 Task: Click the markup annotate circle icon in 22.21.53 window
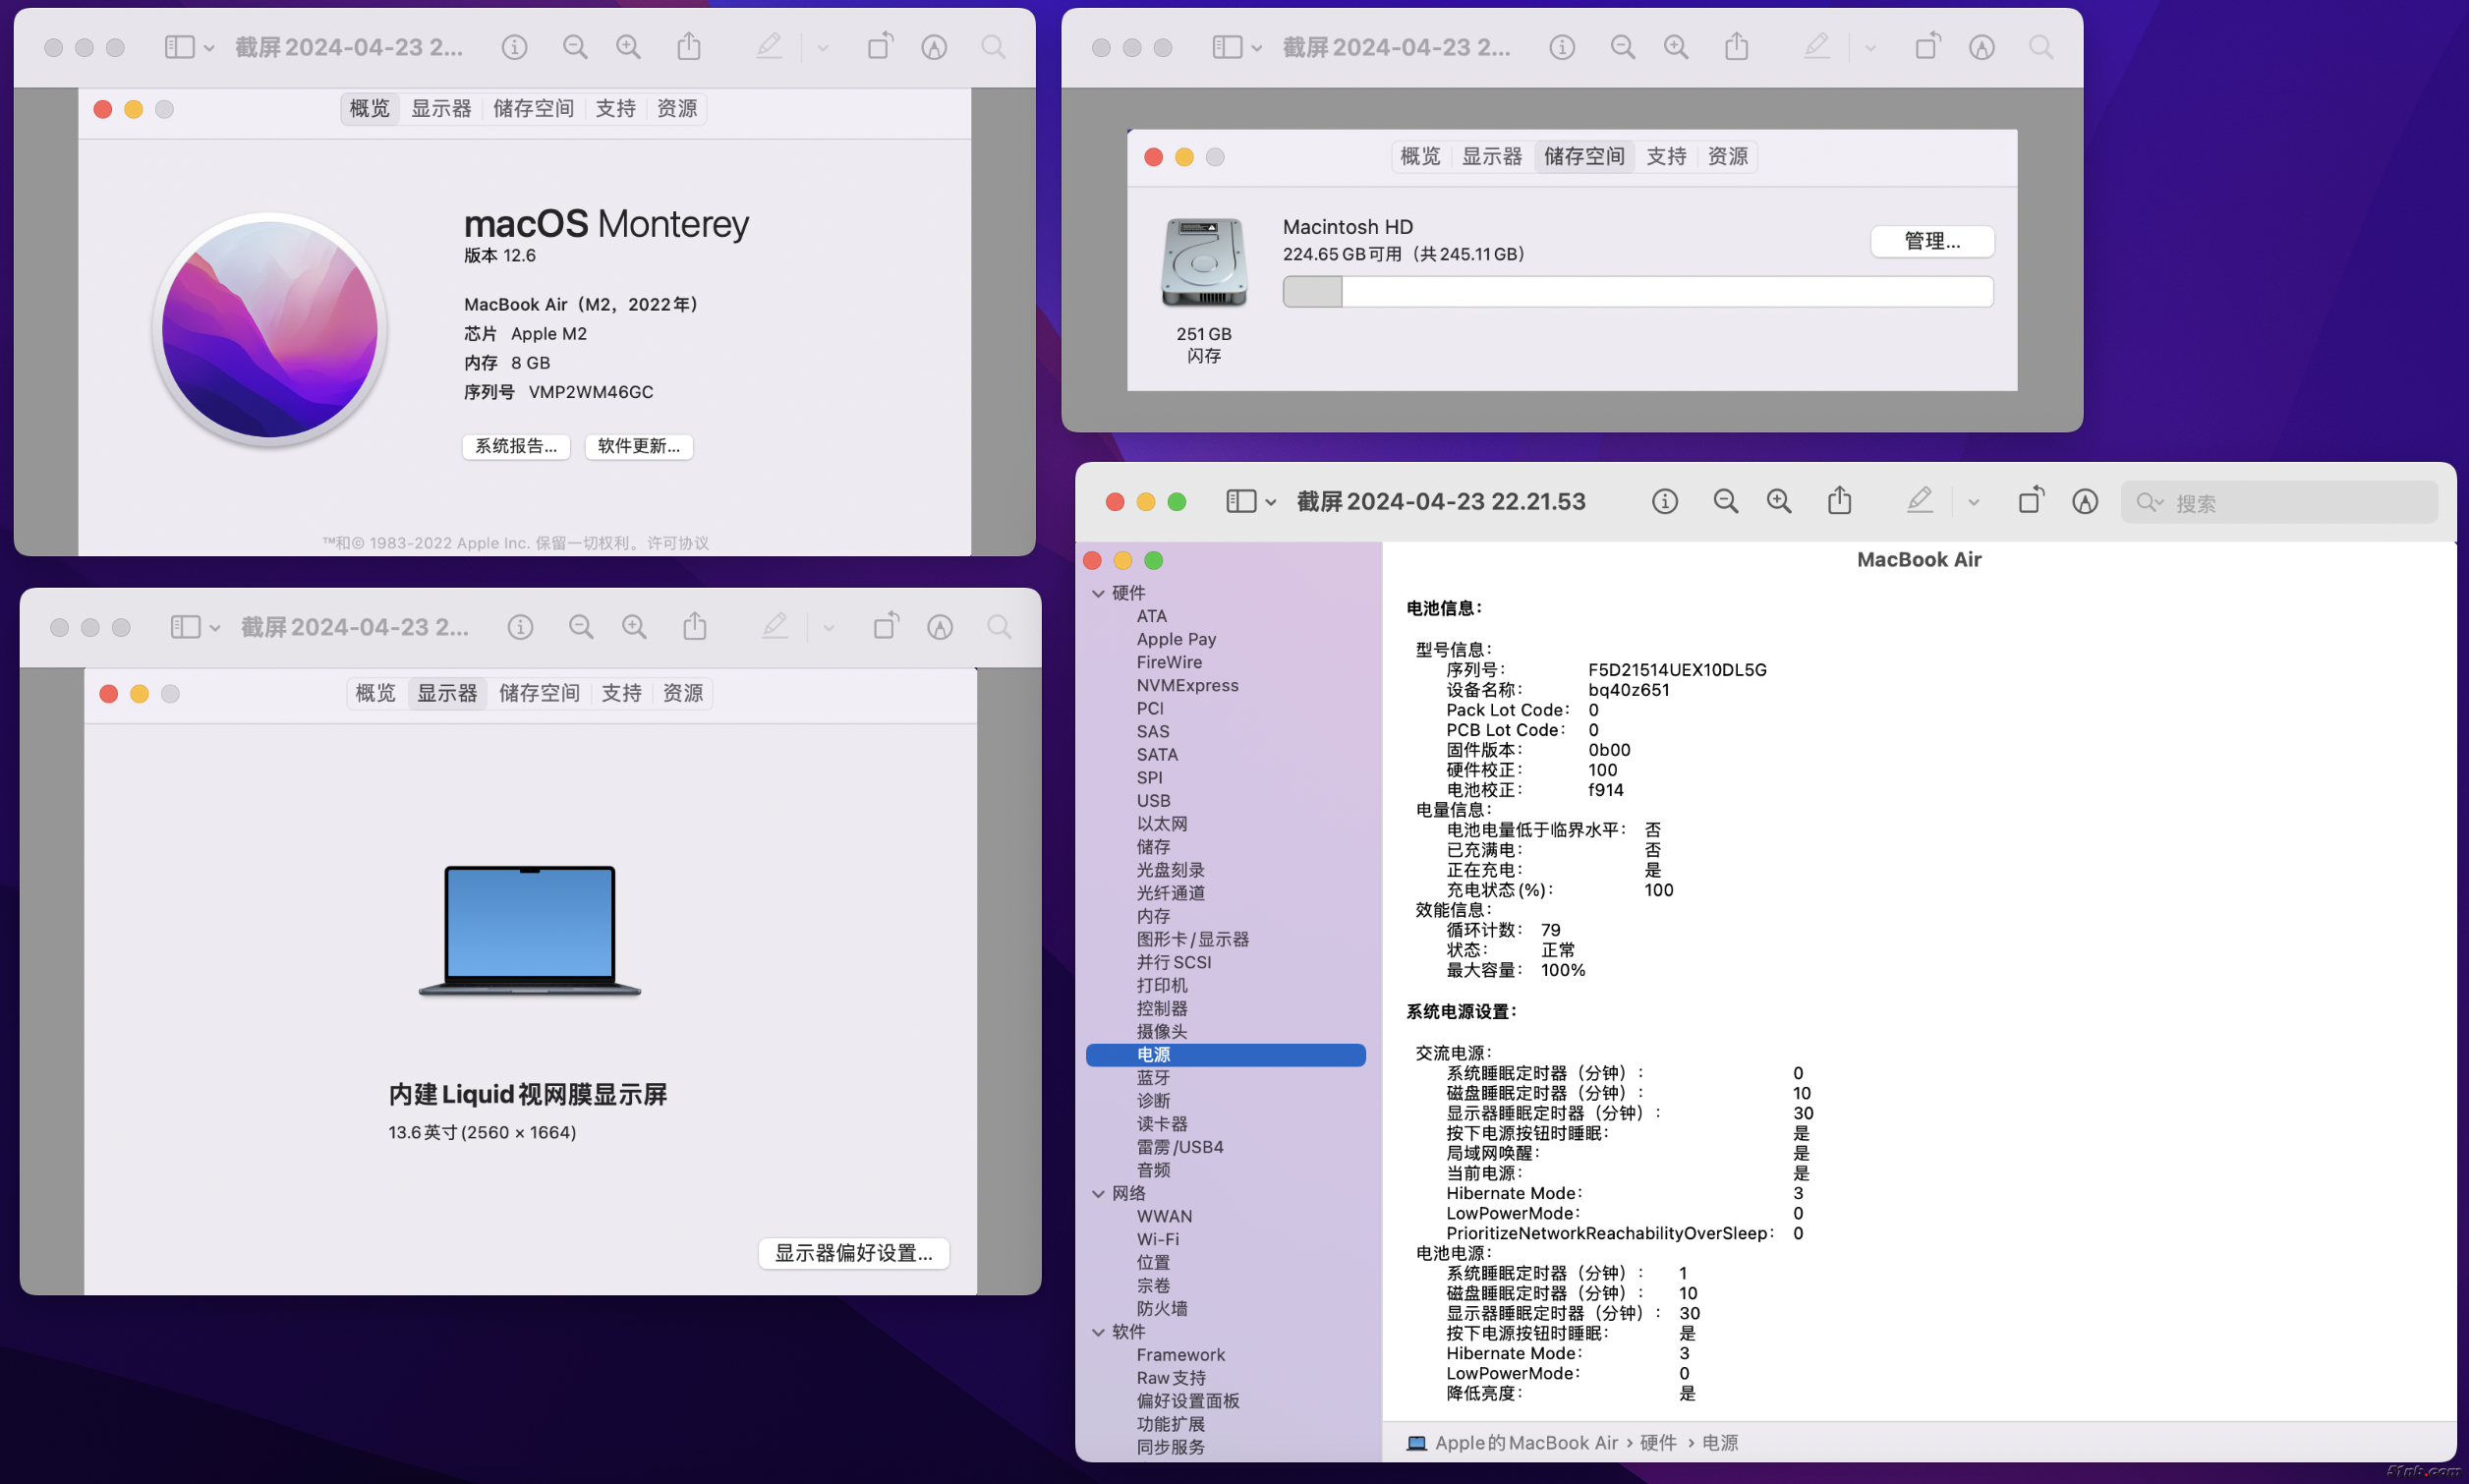click(2084, 502)
